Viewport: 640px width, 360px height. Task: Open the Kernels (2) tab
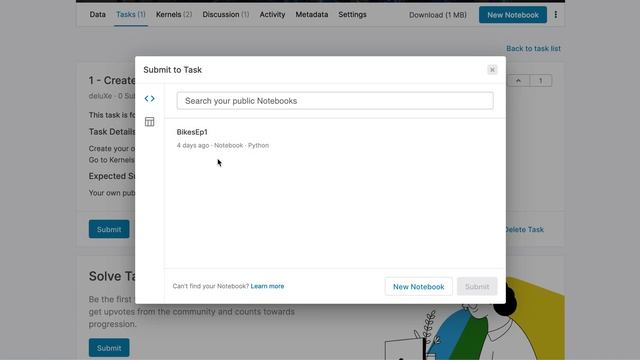pos(174,14)
